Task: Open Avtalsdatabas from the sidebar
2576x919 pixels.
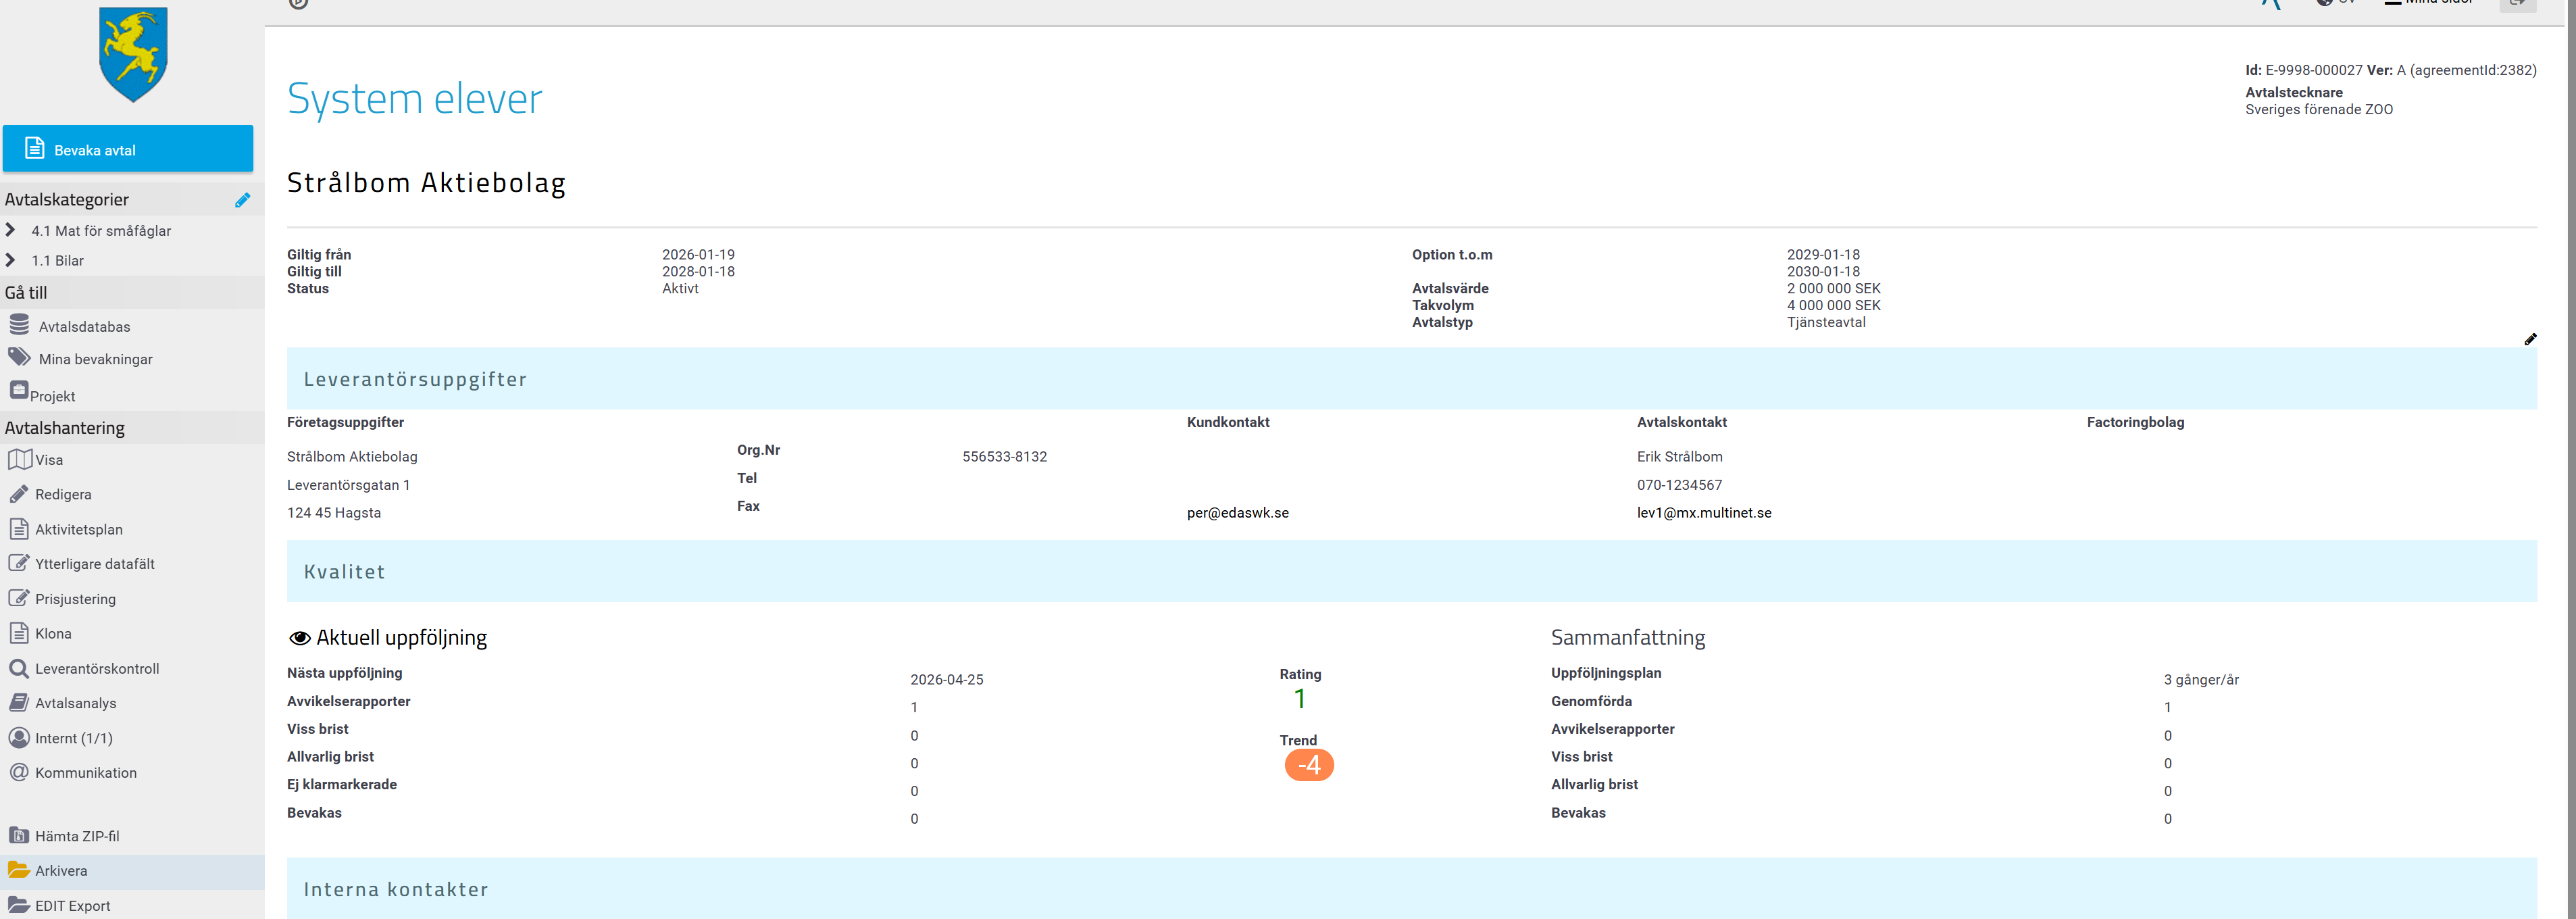Action: click(x=84, y=327)
